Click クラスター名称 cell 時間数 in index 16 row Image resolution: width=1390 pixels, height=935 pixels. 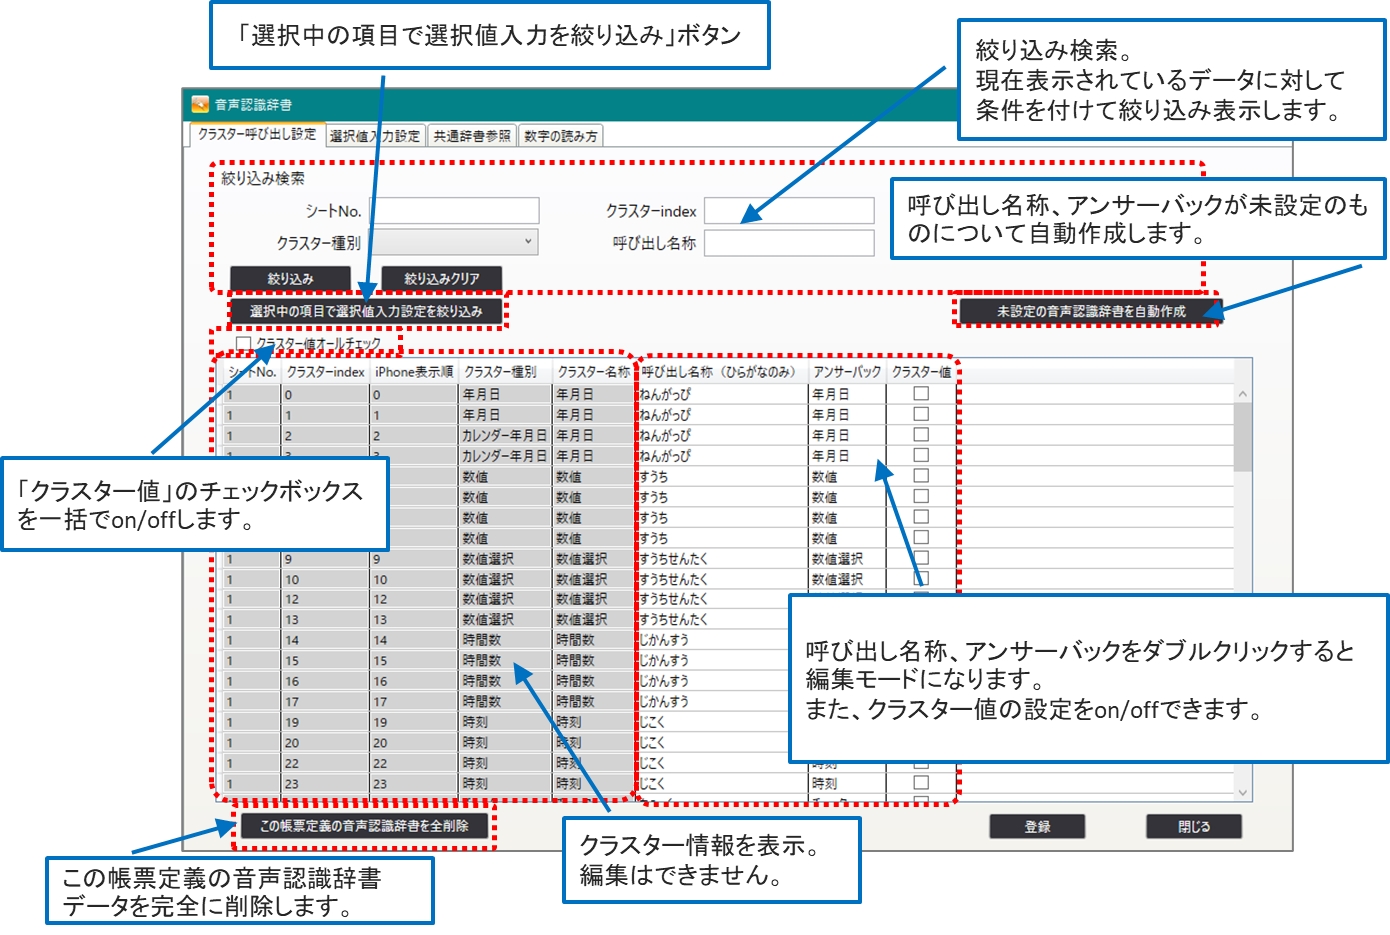(594, 681)
